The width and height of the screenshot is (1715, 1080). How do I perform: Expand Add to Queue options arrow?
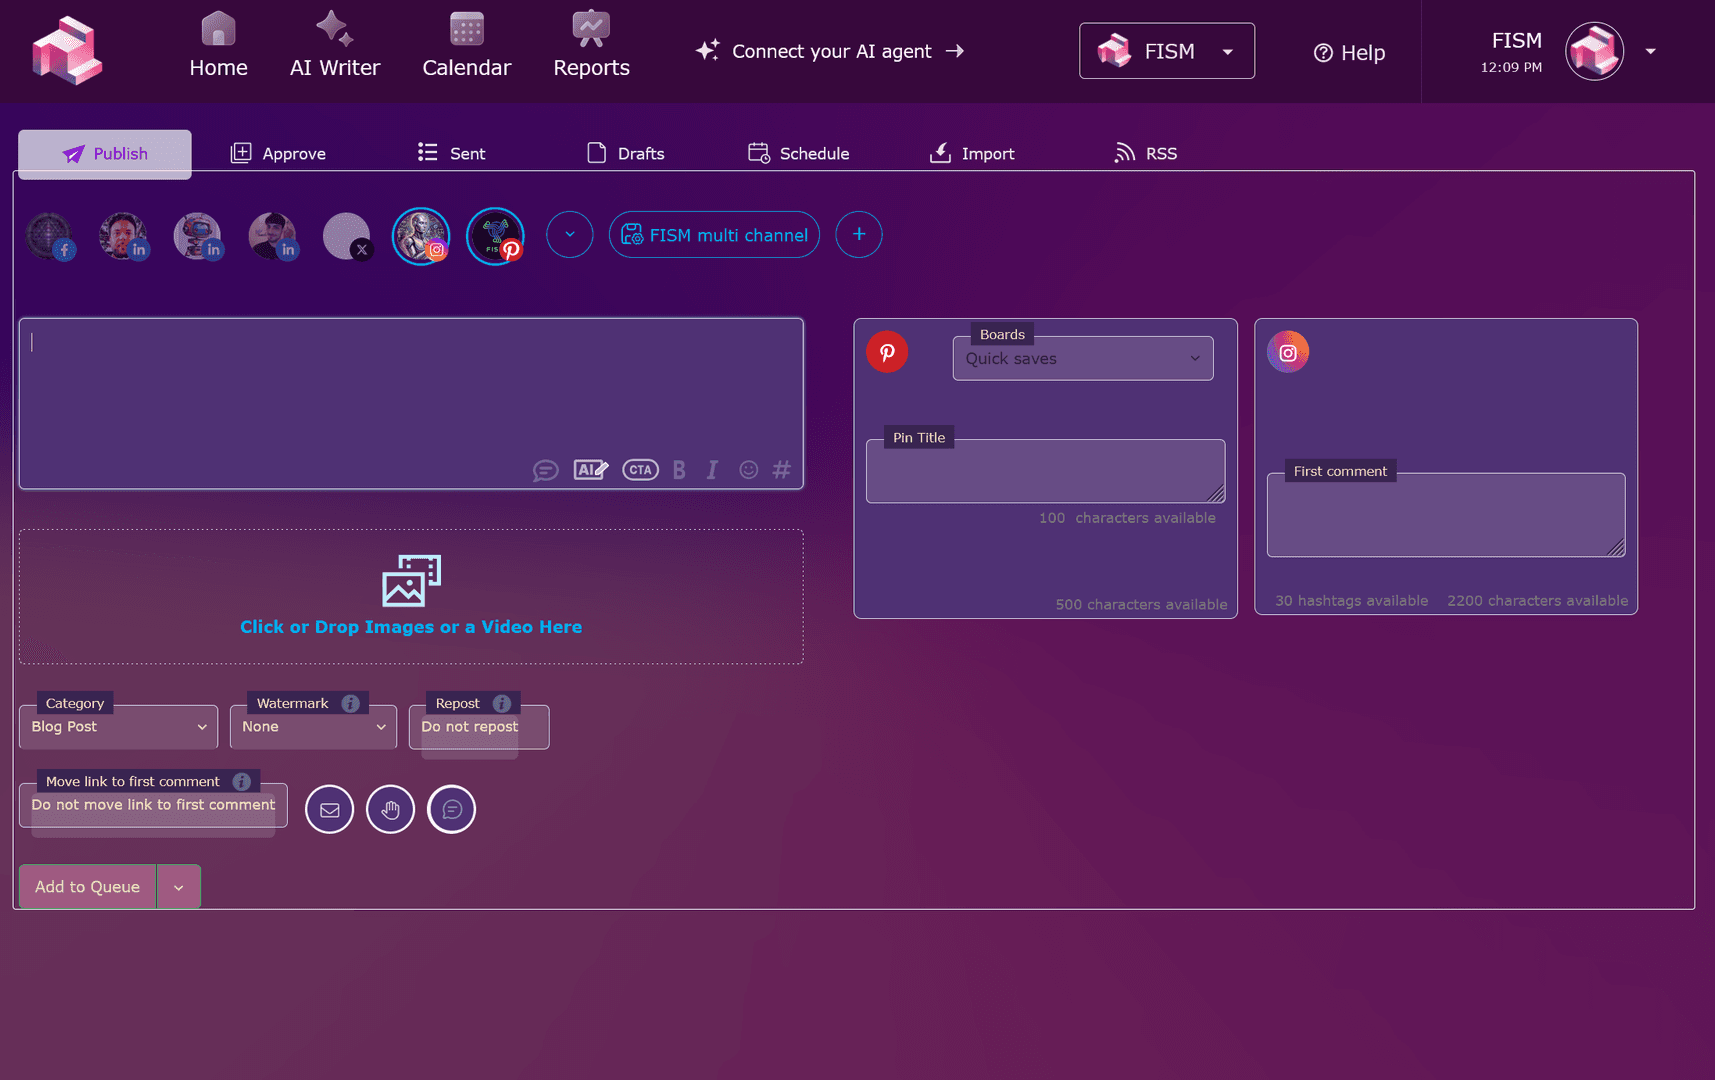coord(179,887)
